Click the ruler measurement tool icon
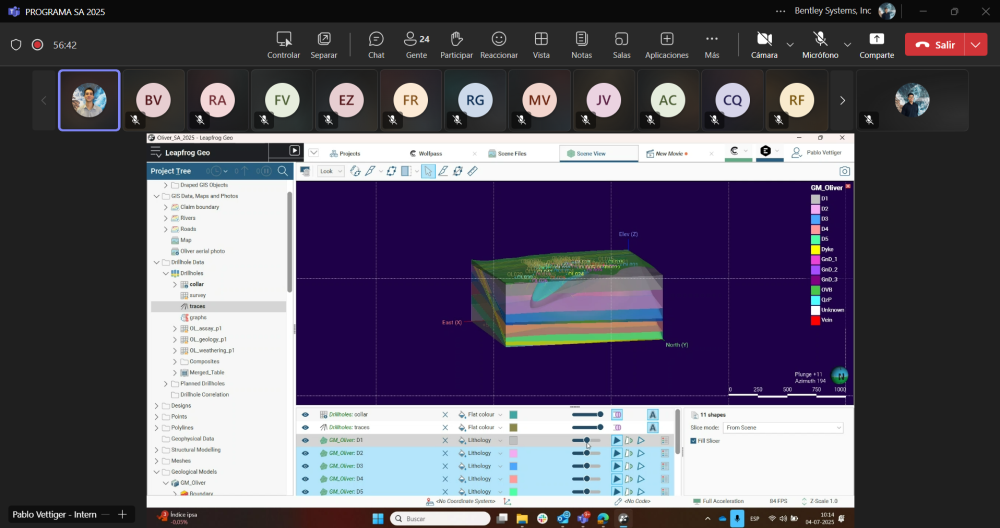 pyautogui.click(x=472, y=171)
